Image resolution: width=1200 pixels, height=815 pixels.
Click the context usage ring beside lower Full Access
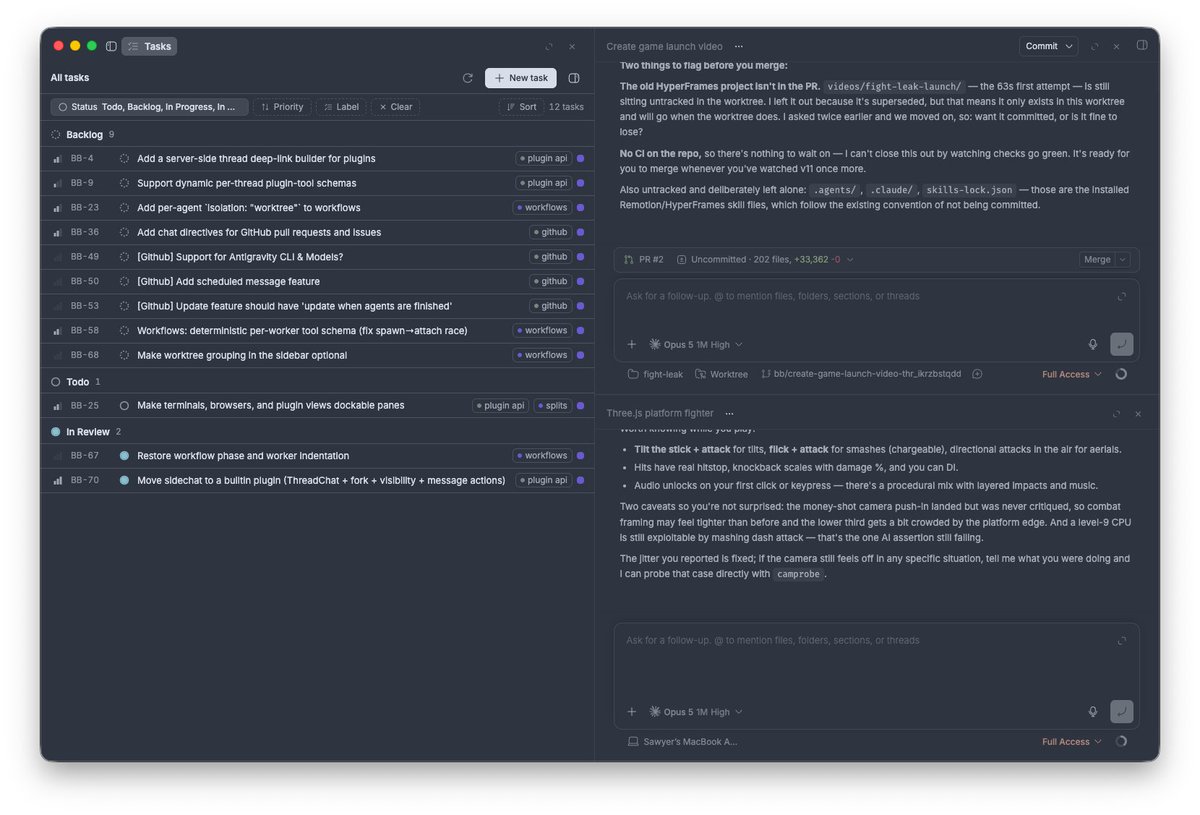1120,742
